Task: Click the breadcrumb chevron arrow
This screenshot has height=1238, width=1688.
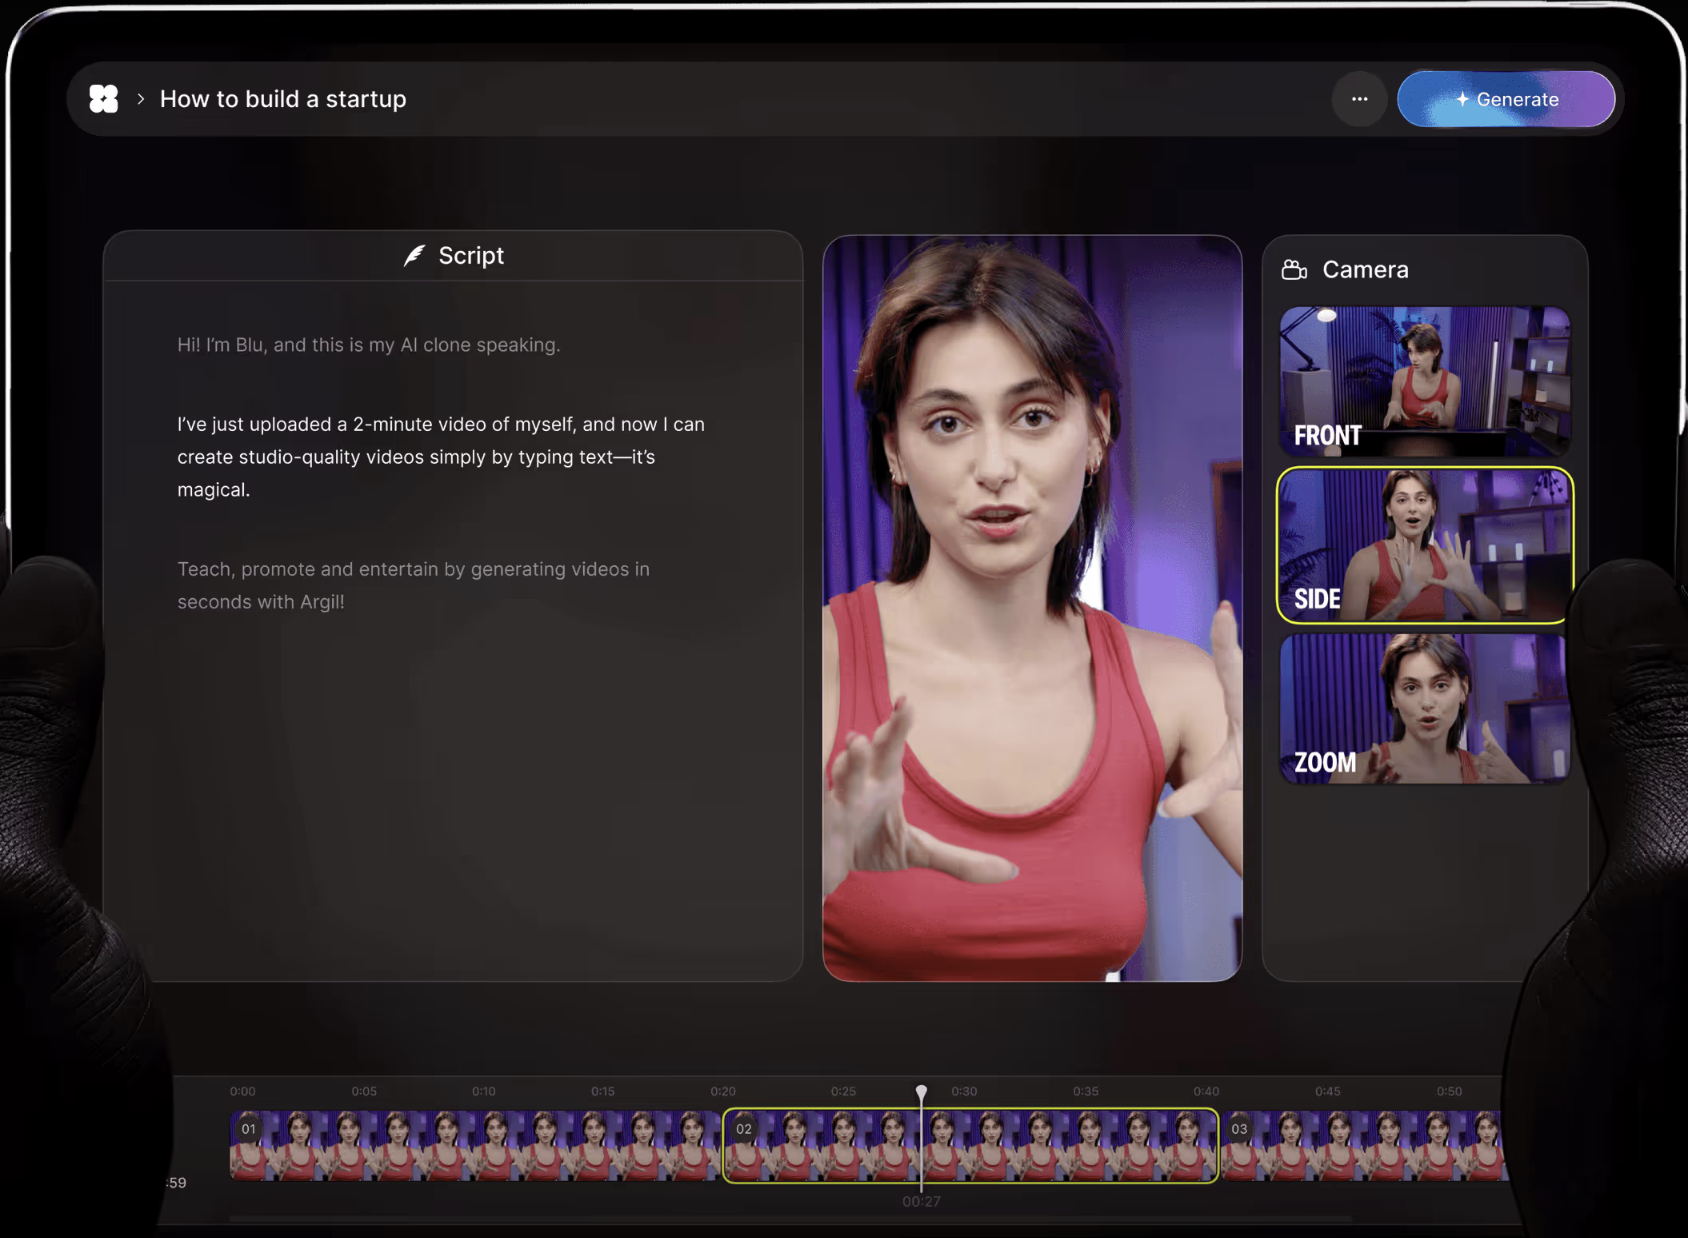Action: click(x=141, y=99)
